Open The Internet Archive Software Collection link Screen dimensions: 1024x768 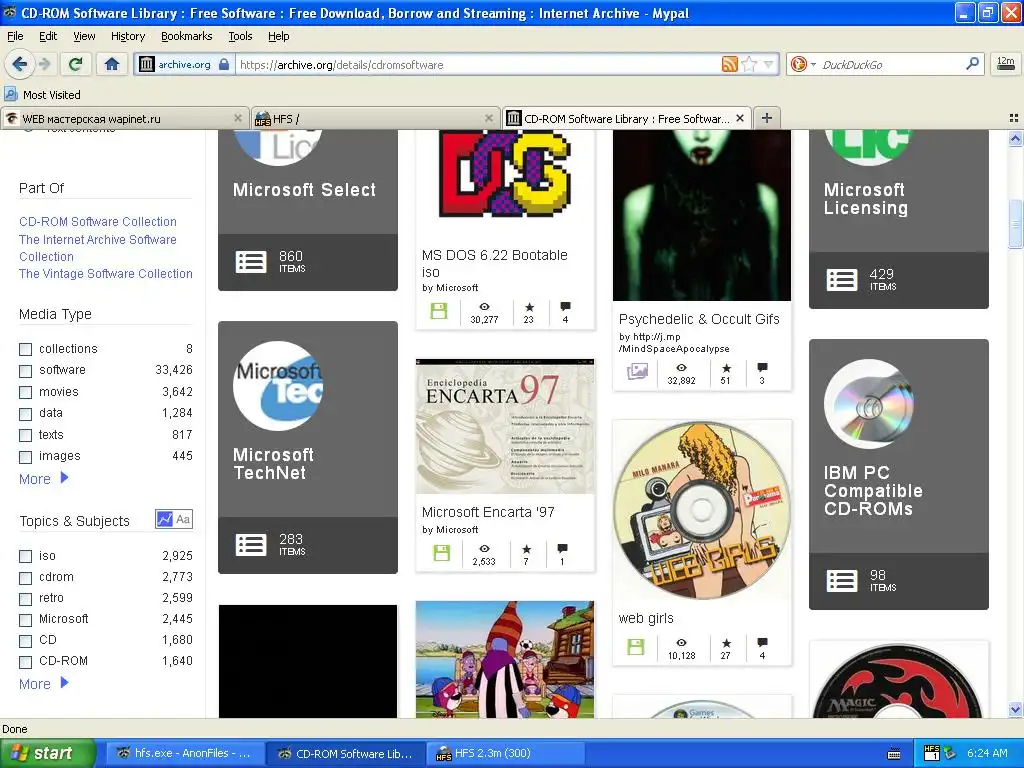98,248
